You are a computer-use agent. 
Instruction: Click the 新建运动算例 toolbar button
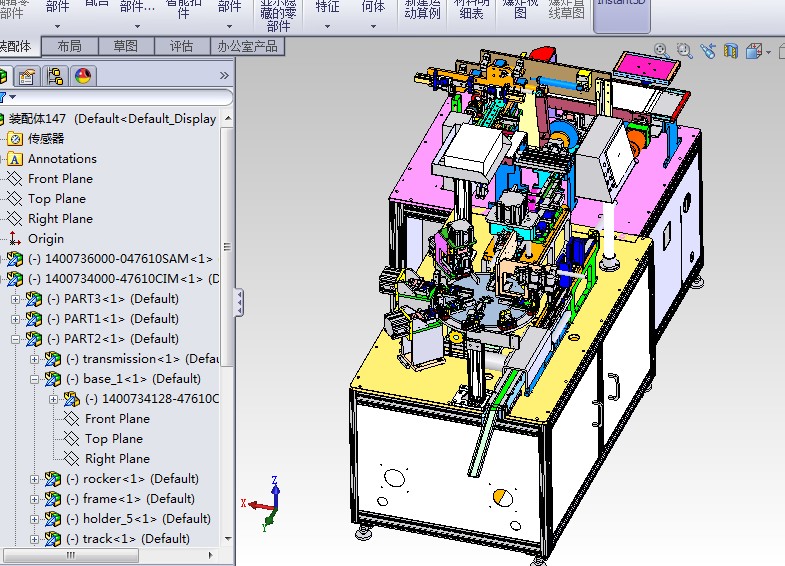423,11
